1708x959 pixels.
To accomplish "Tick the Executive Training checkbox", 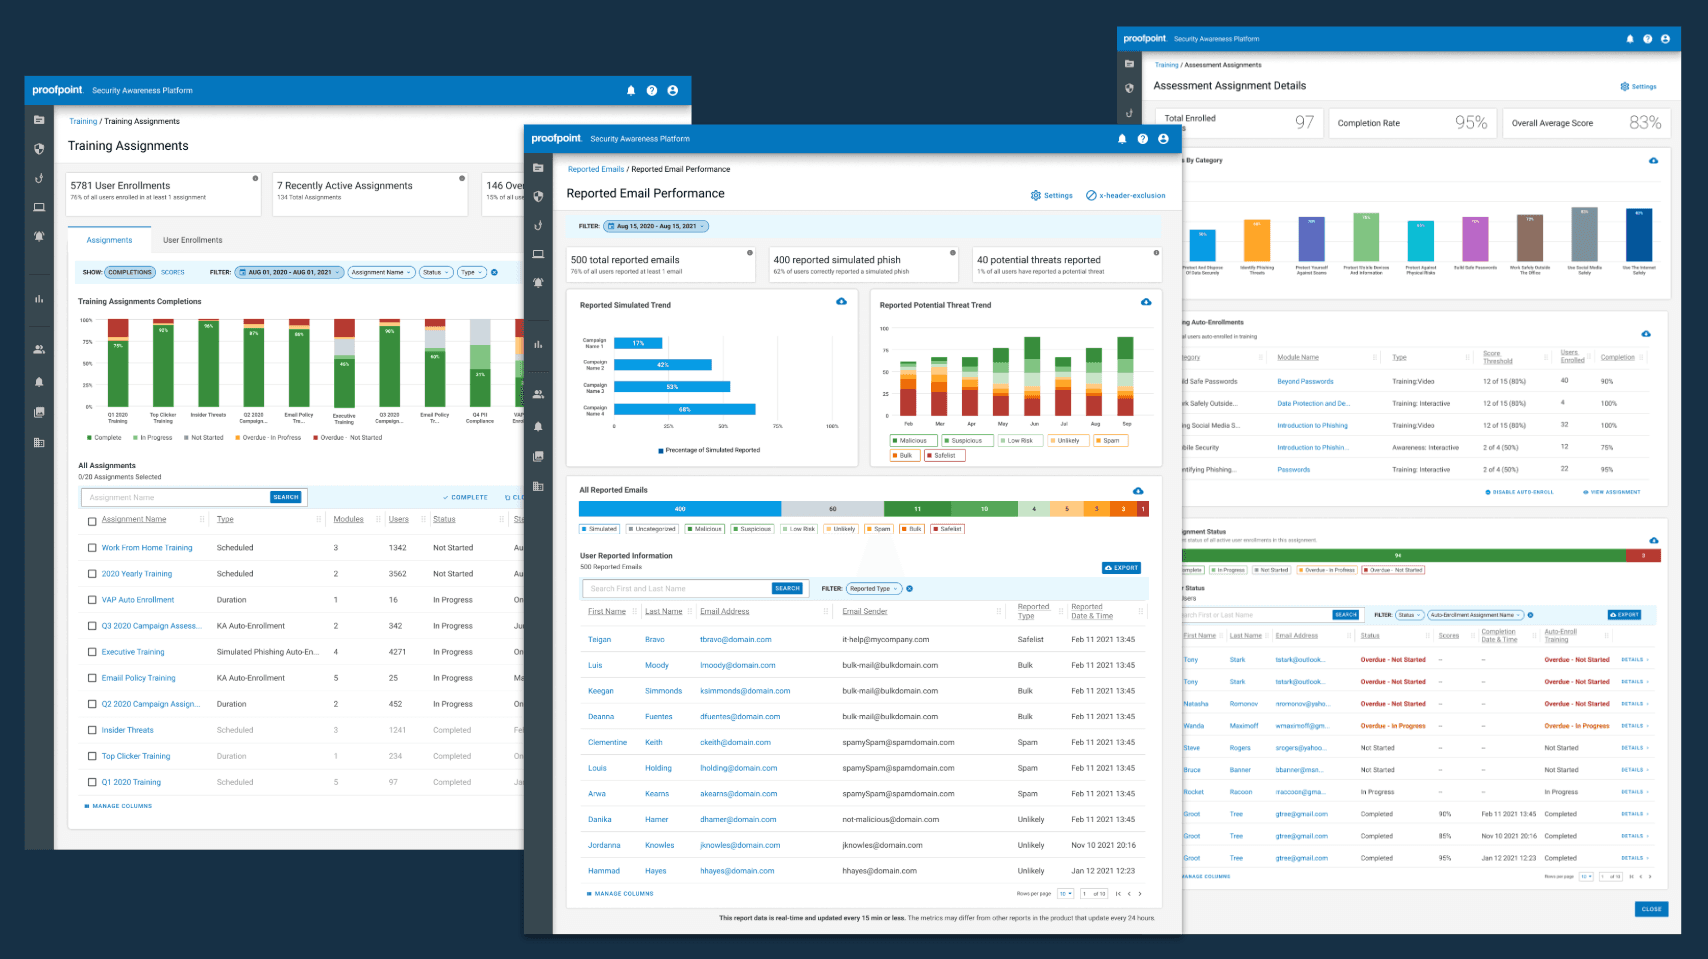I will point(92,652).
